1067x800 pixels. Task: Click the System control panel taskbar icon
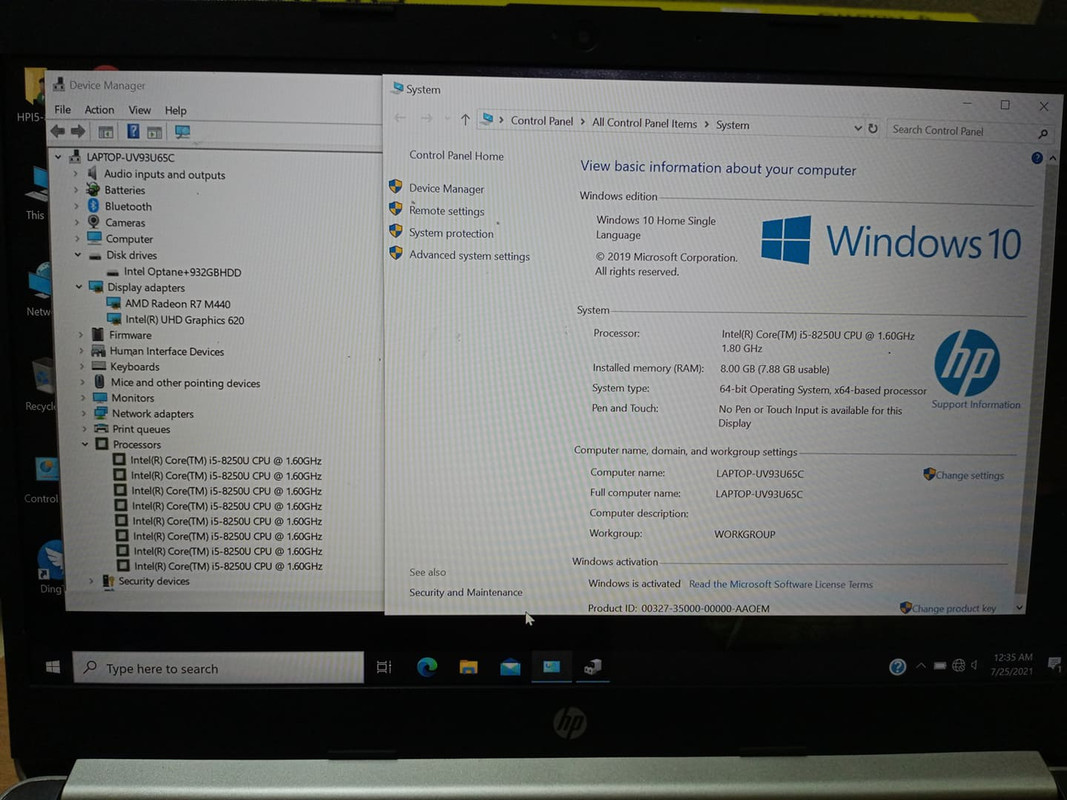tap(551, 667)
